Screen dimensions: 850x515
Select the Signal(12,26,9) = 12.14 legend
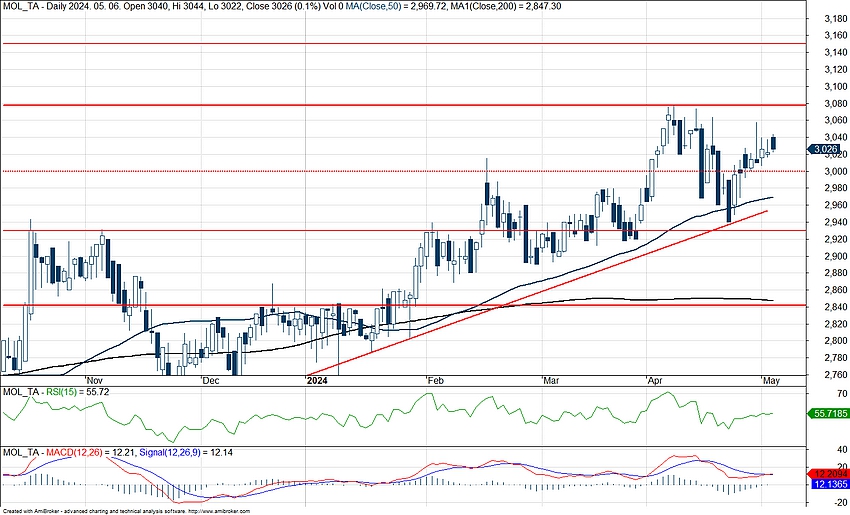186,452
